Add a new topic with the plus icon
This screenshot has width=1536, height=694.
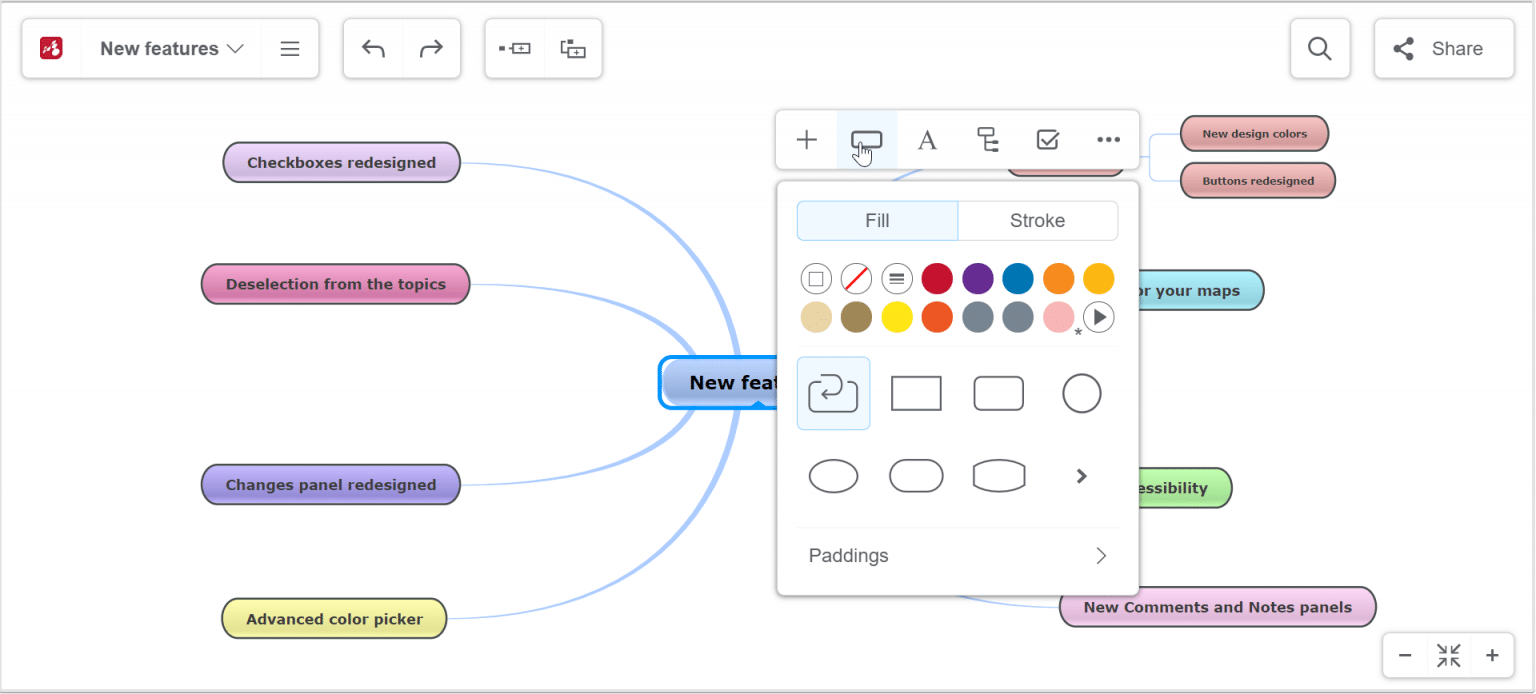(806, 140)
